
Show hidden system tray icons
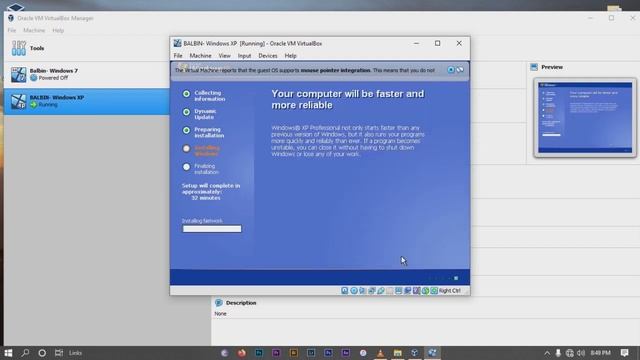pyautogui.click(x=547, y=353)
